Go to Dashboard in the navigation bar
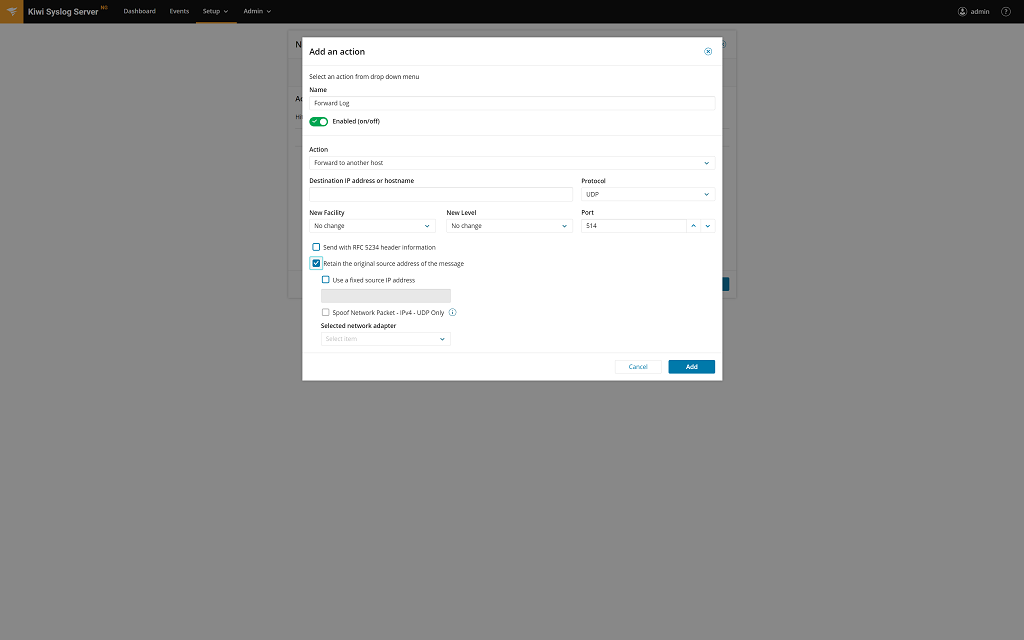Screen dimensions: 1024x640 (x=140, y=11)
